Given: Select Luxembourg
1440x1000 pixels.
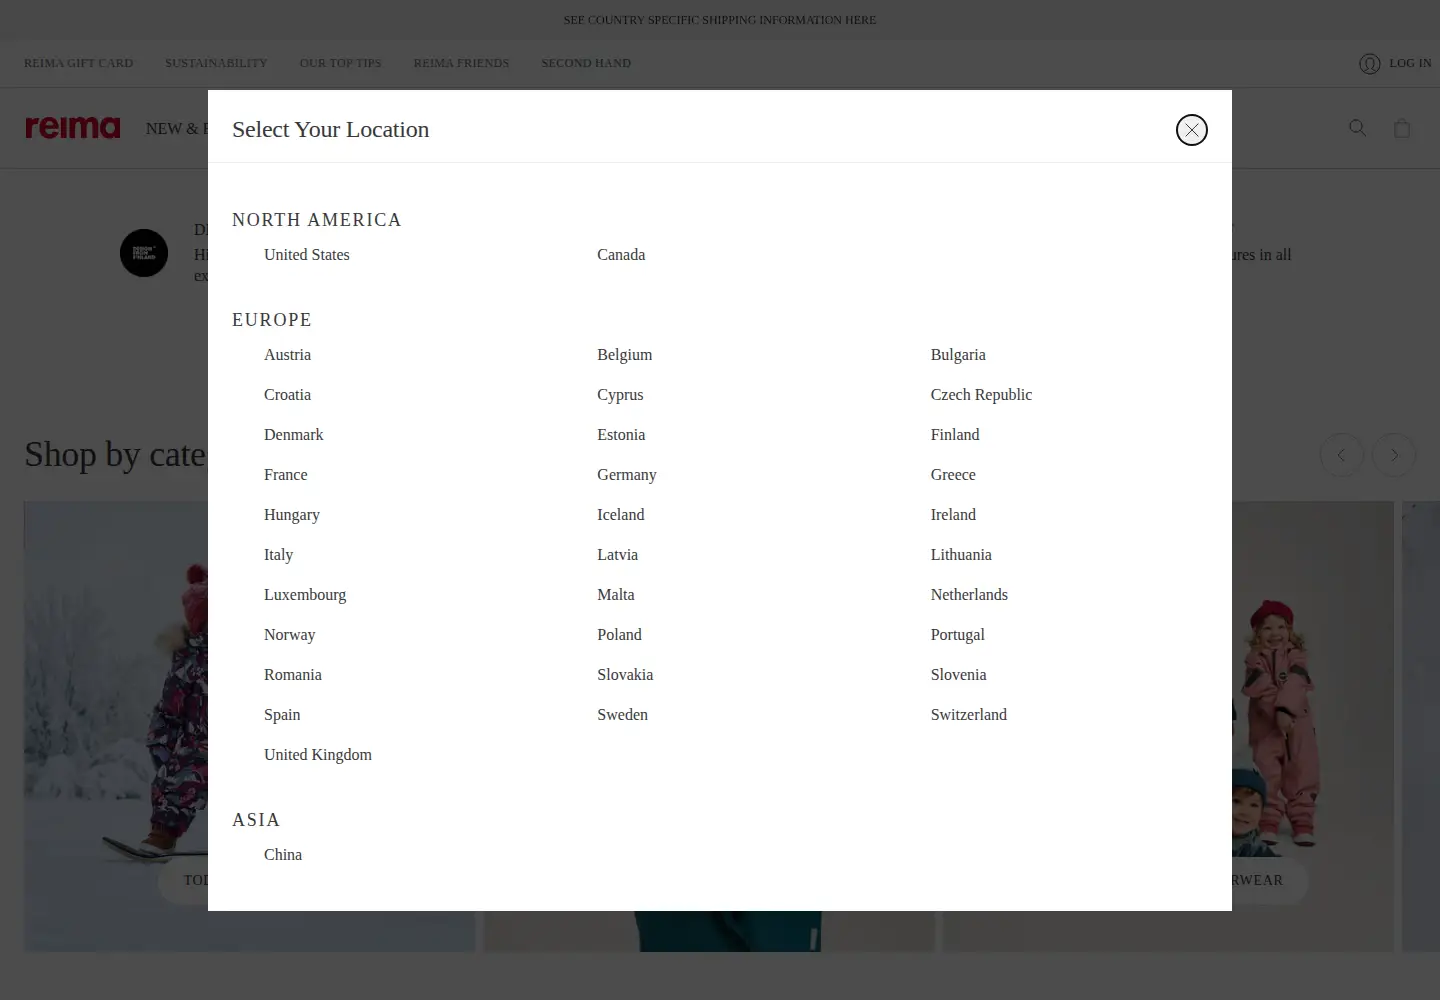Looking at the screenshot, I should click(x=305, y=595).
